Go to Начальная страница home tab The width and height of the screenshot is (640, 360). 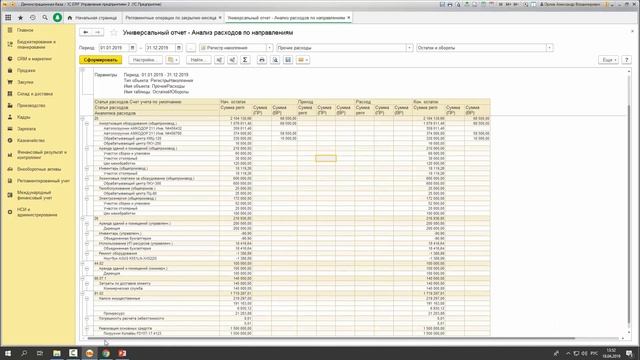pos(92,18)
